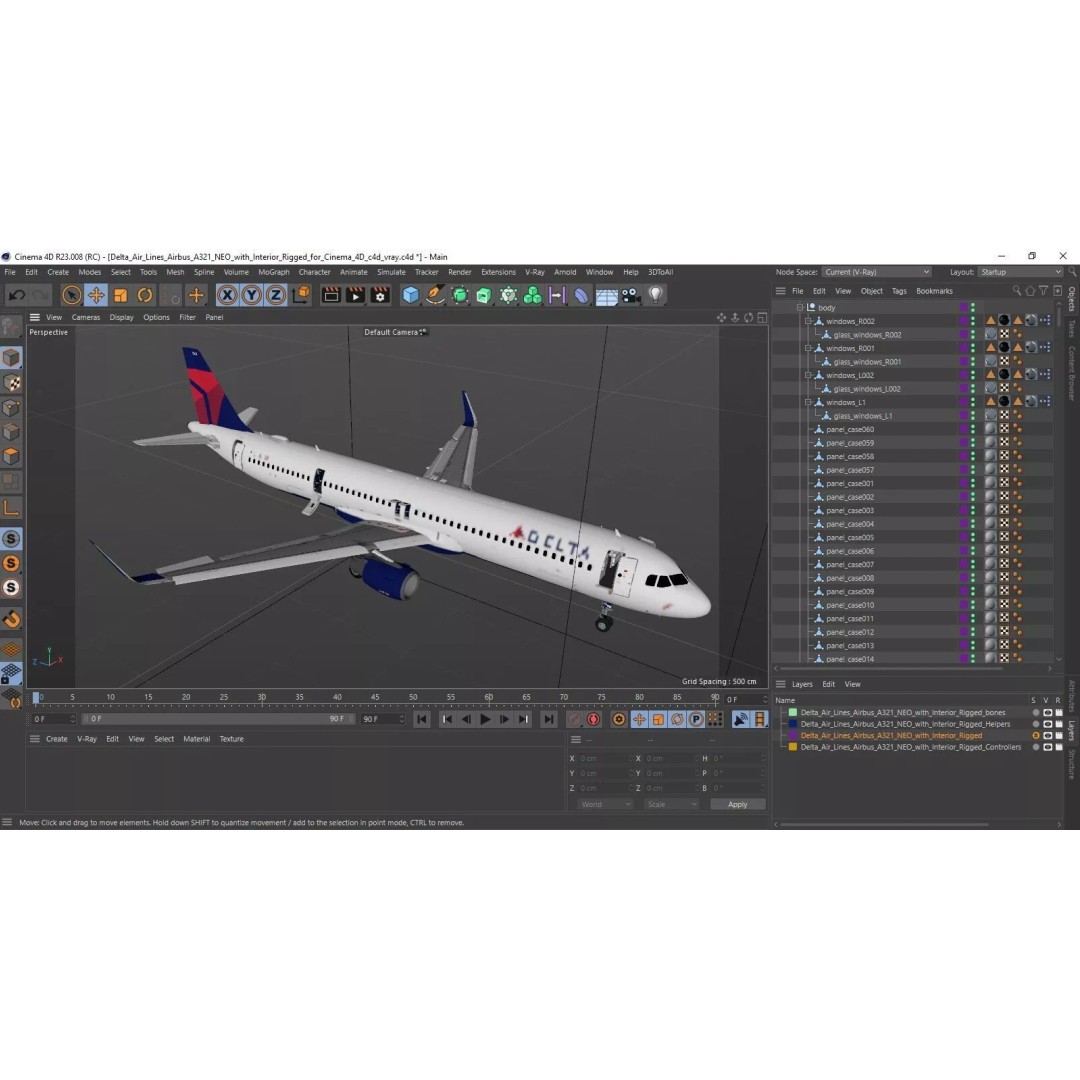Screen dimensions: 1080x1080
Task: Click the yellow swatch of Rigged_Controllers layer
Action: (793, 747)
